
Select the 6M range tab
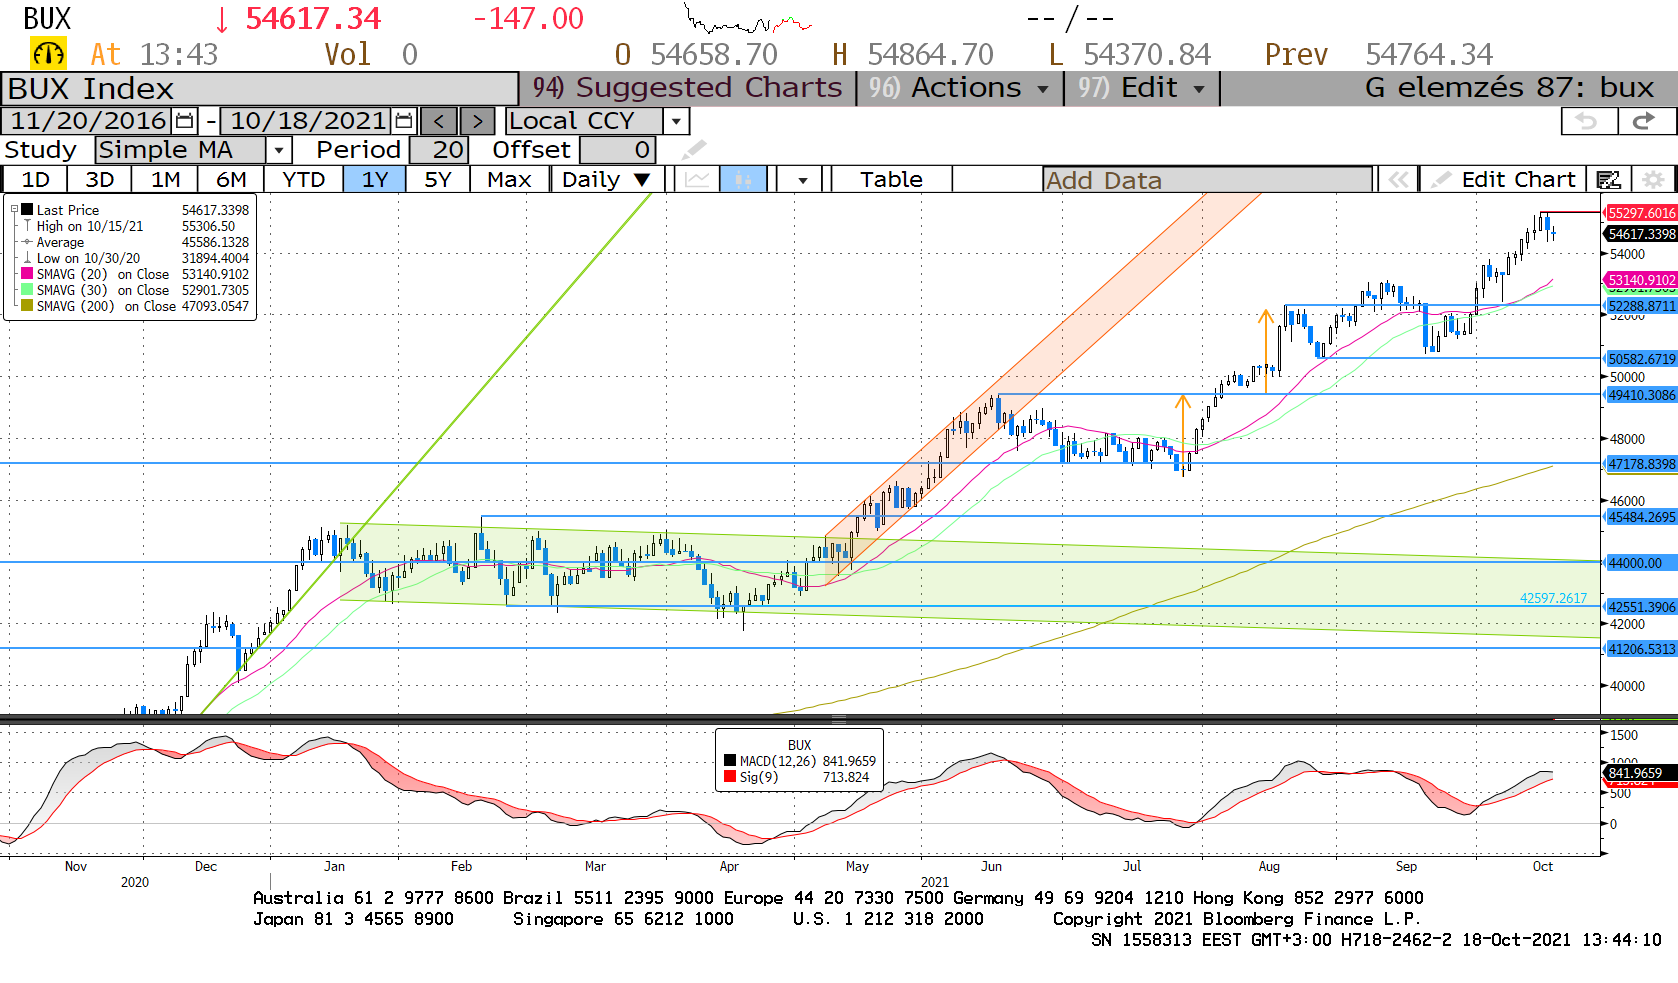point(231,180)
